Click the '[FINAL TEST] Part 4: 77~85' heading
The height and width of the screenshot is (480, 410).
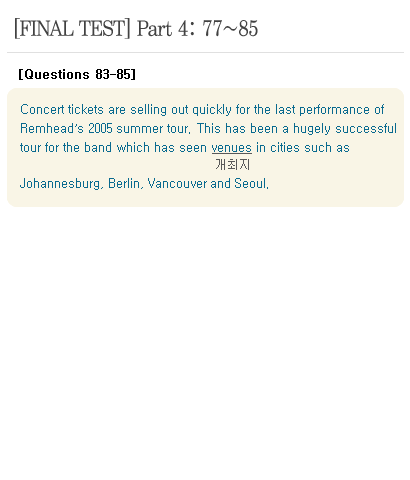point(136,28)
